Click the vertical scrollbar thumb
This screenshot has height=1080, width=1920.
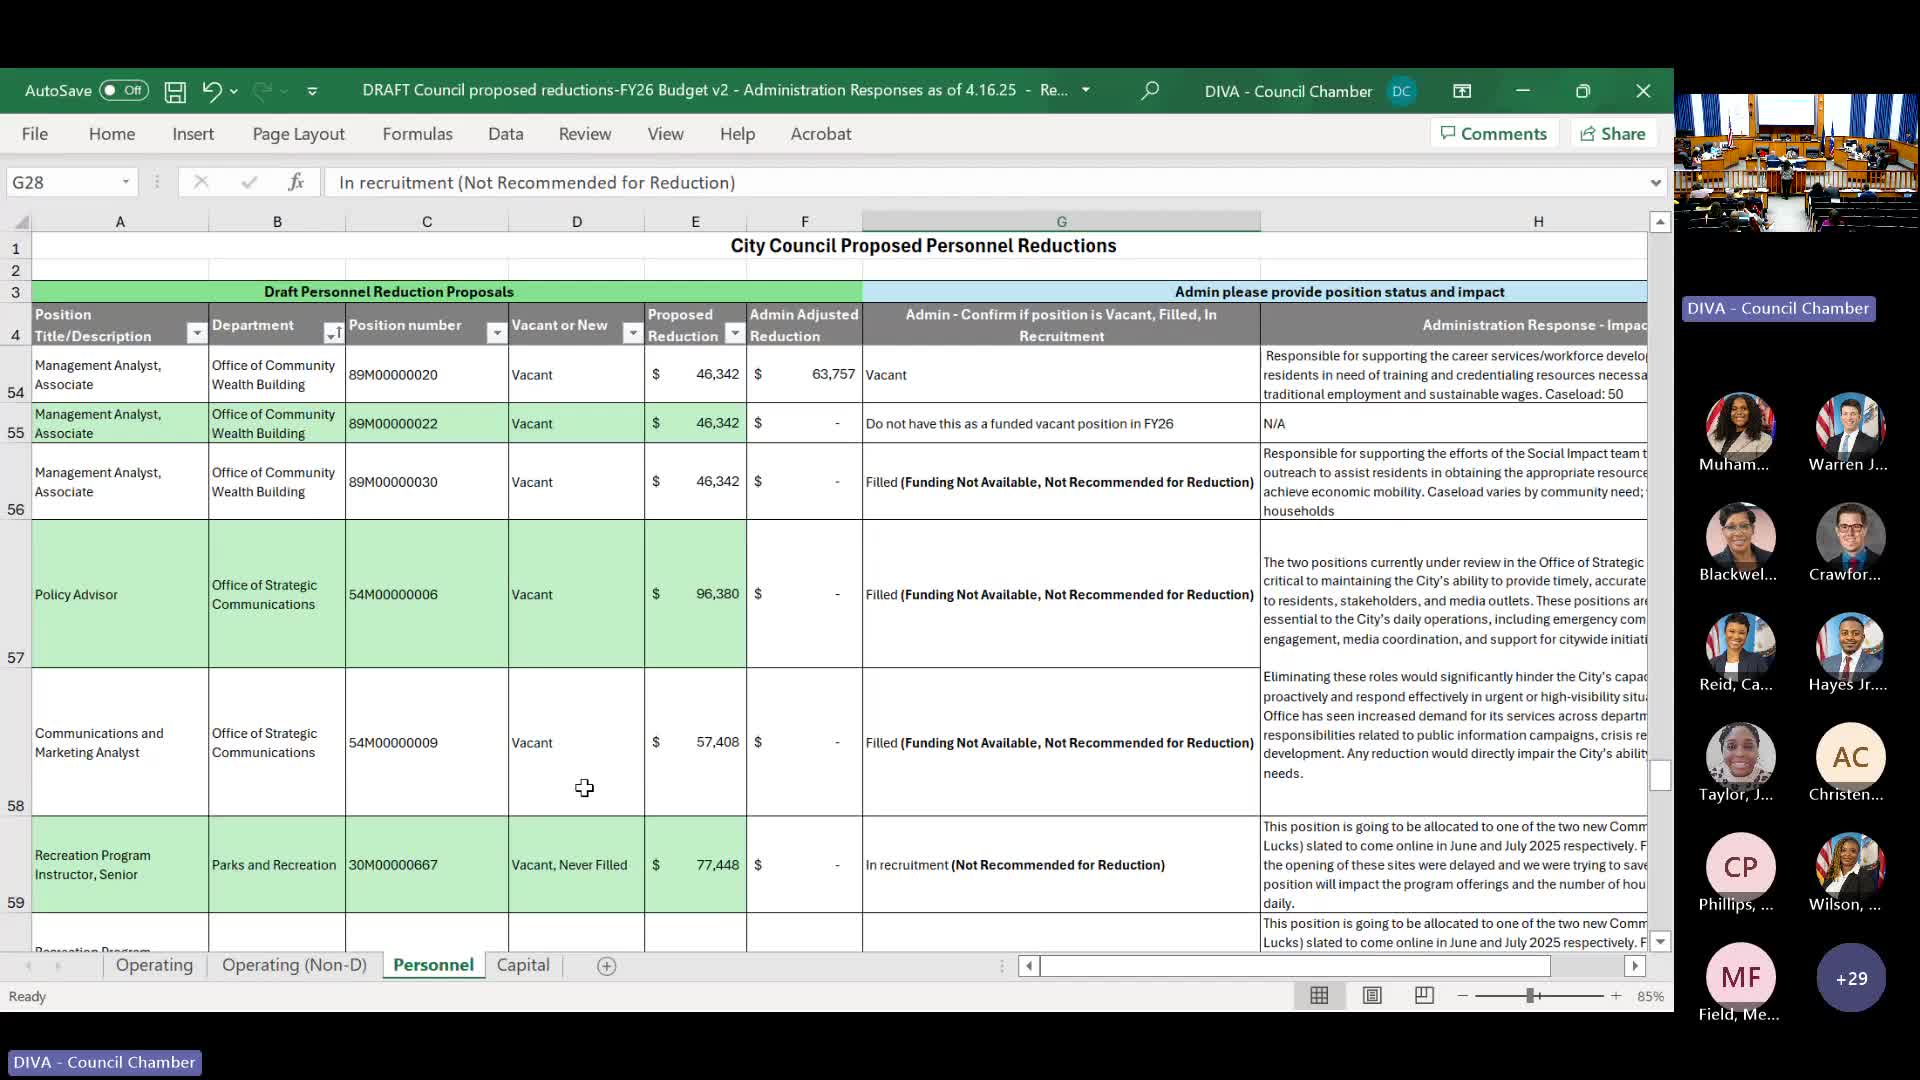coord(1660,775)
